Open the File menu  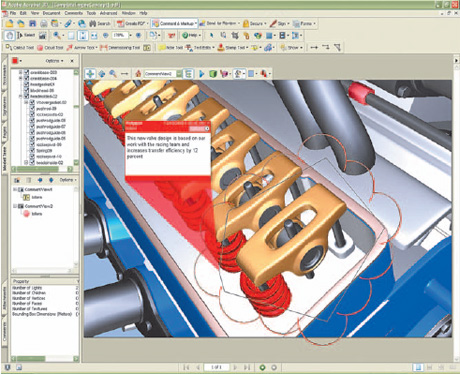point(13,13)
